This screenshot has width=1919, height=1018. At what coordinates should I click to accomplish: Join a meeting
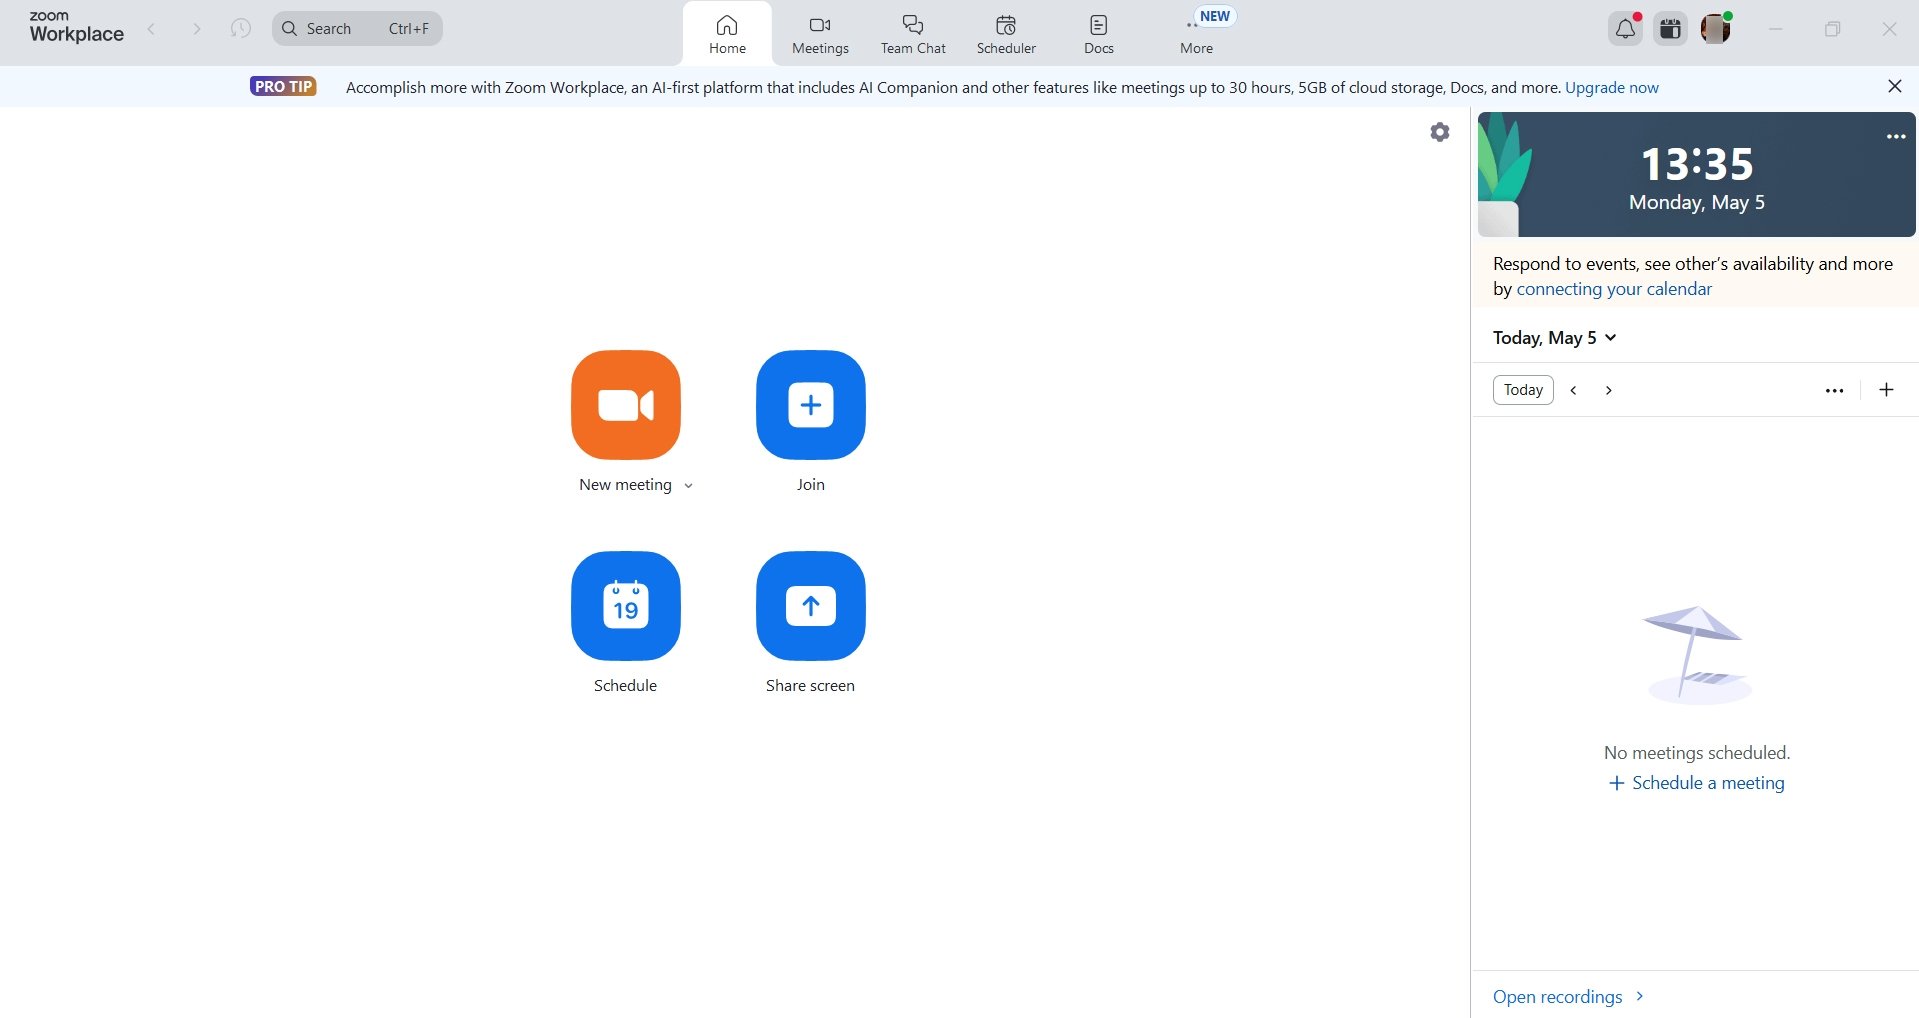(810, 405)
